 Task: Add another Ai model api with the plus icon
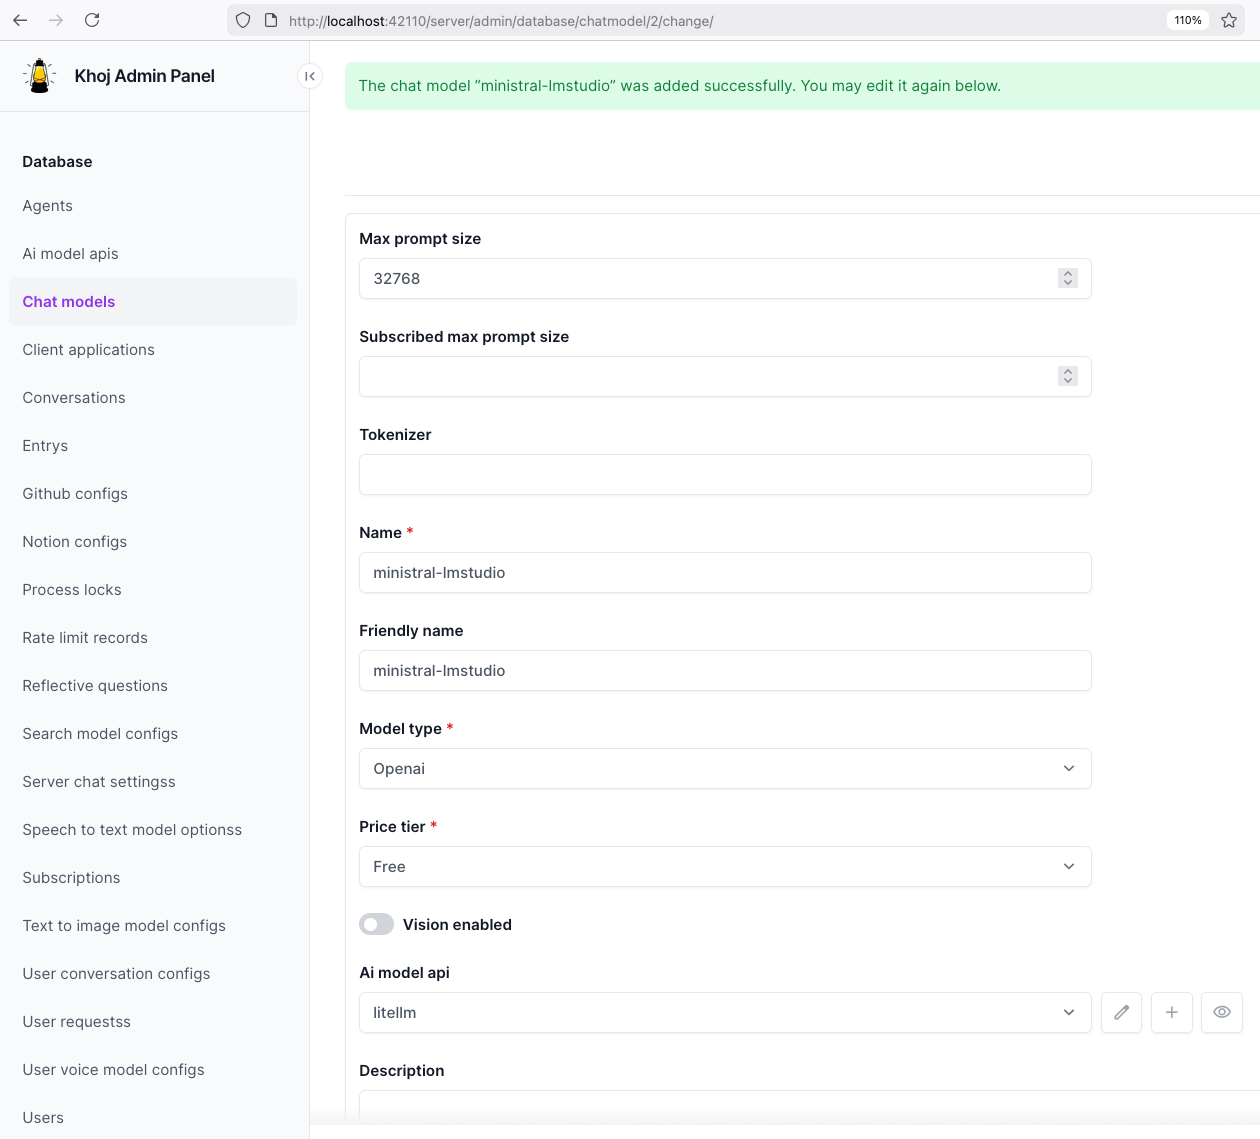[x=1172, y=1012]
